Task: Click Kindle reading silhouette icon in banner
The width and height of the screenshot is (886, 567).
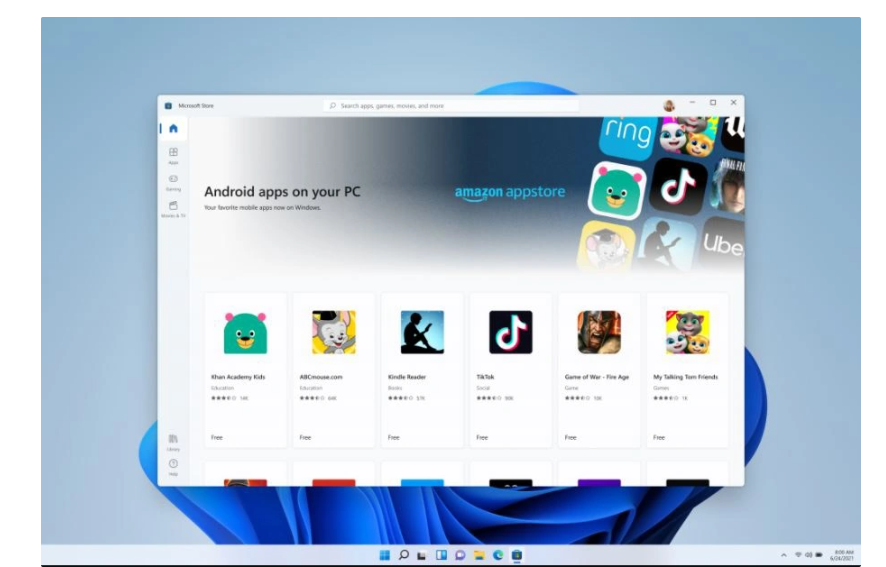Action: pyautogui.click(x=667, y=243)
